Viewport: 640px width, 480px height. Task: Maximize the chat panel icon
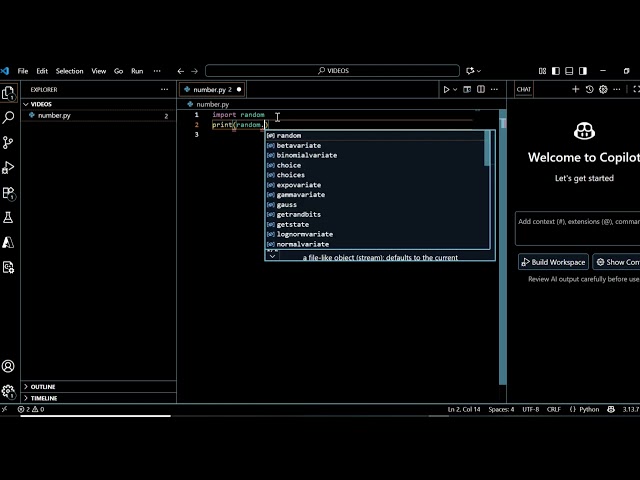pyautogui.click(x=636, y=89)
